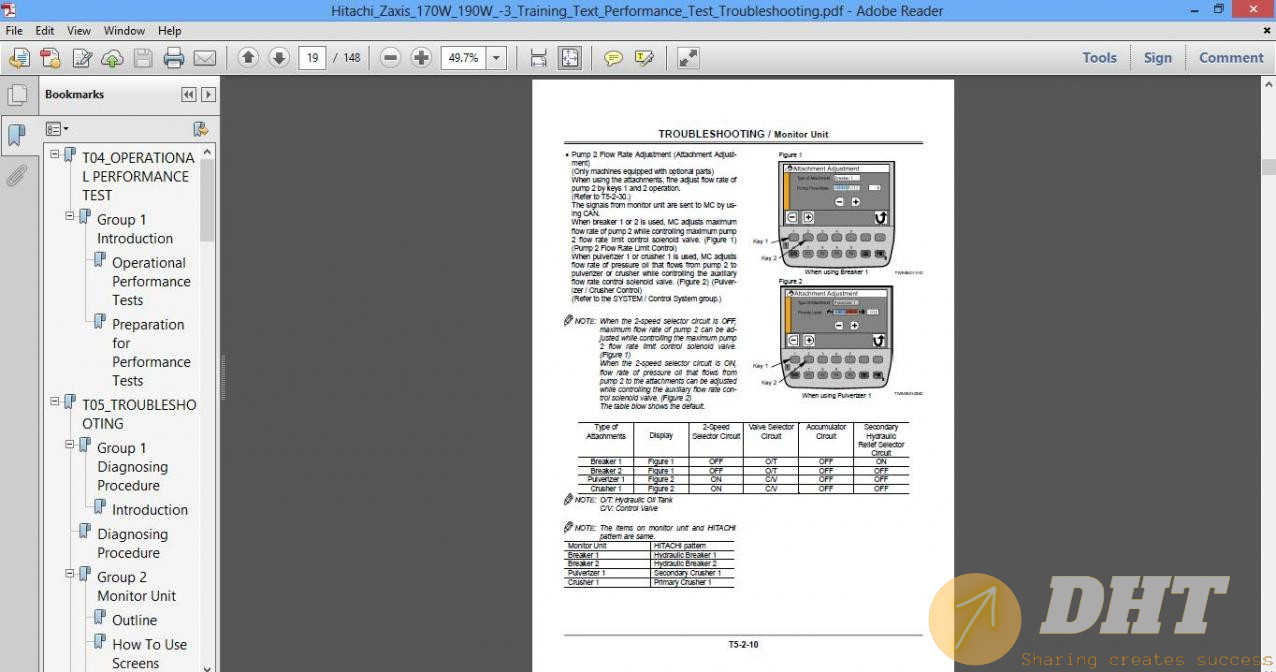The width and height of the screenshot is (1276, 672).
Task: Click the right arrow beside Bookmarks header
Action: pos(208,95)
